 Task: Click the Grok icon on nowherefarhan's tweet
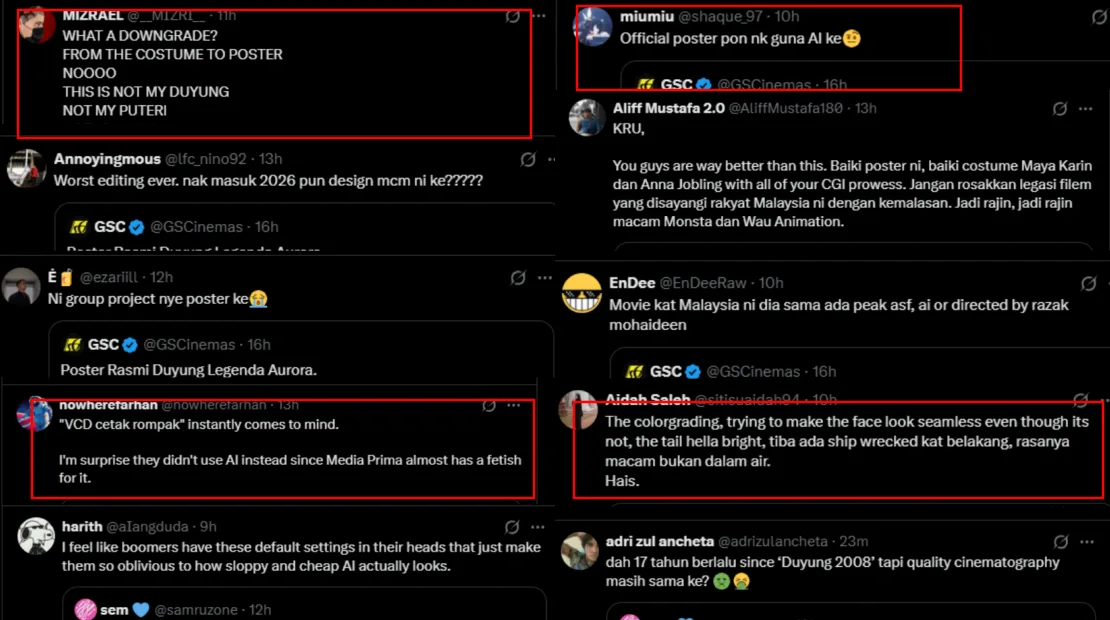click(x=489, y=405)
